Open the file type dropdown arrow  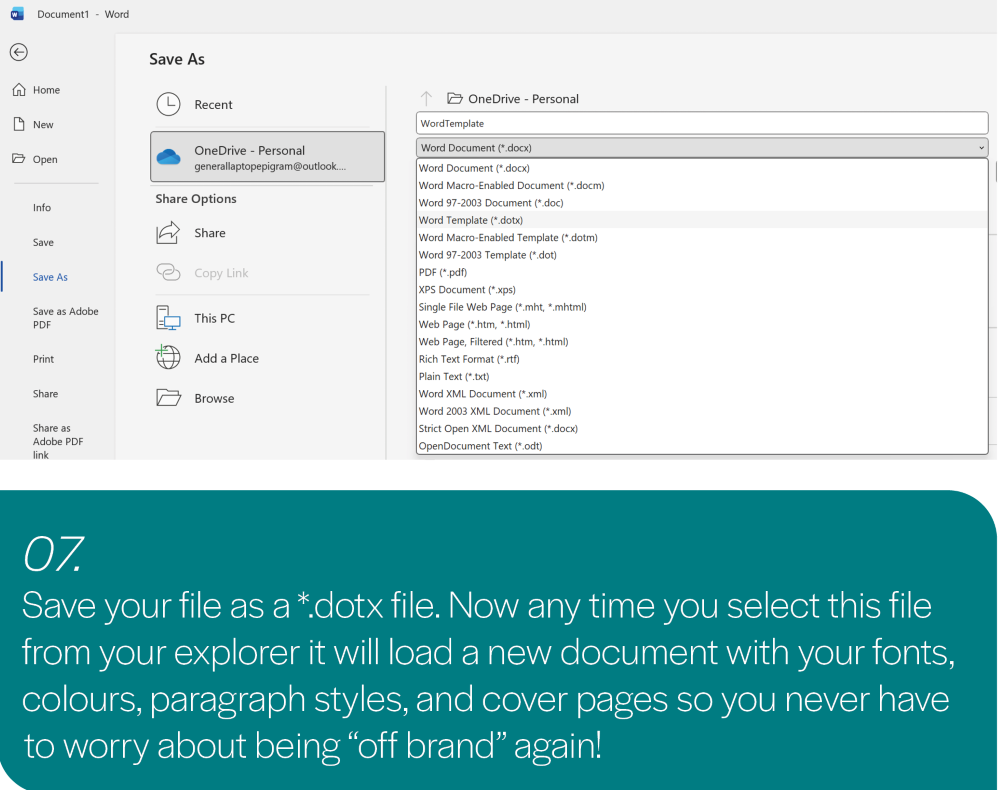point(981,148)
